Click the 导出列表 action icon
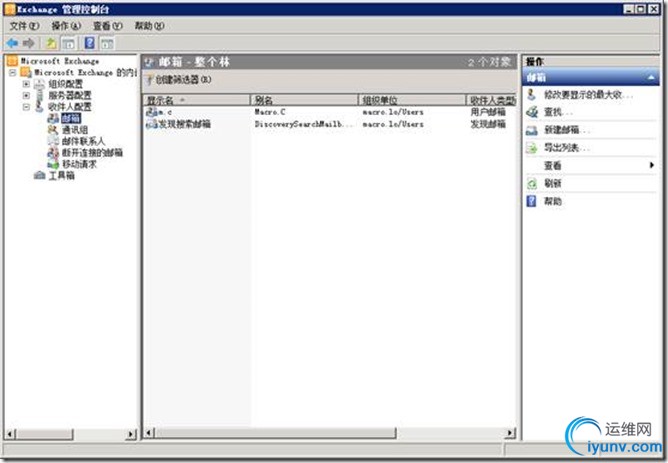 pyautogui.click(x=532, y=148)
